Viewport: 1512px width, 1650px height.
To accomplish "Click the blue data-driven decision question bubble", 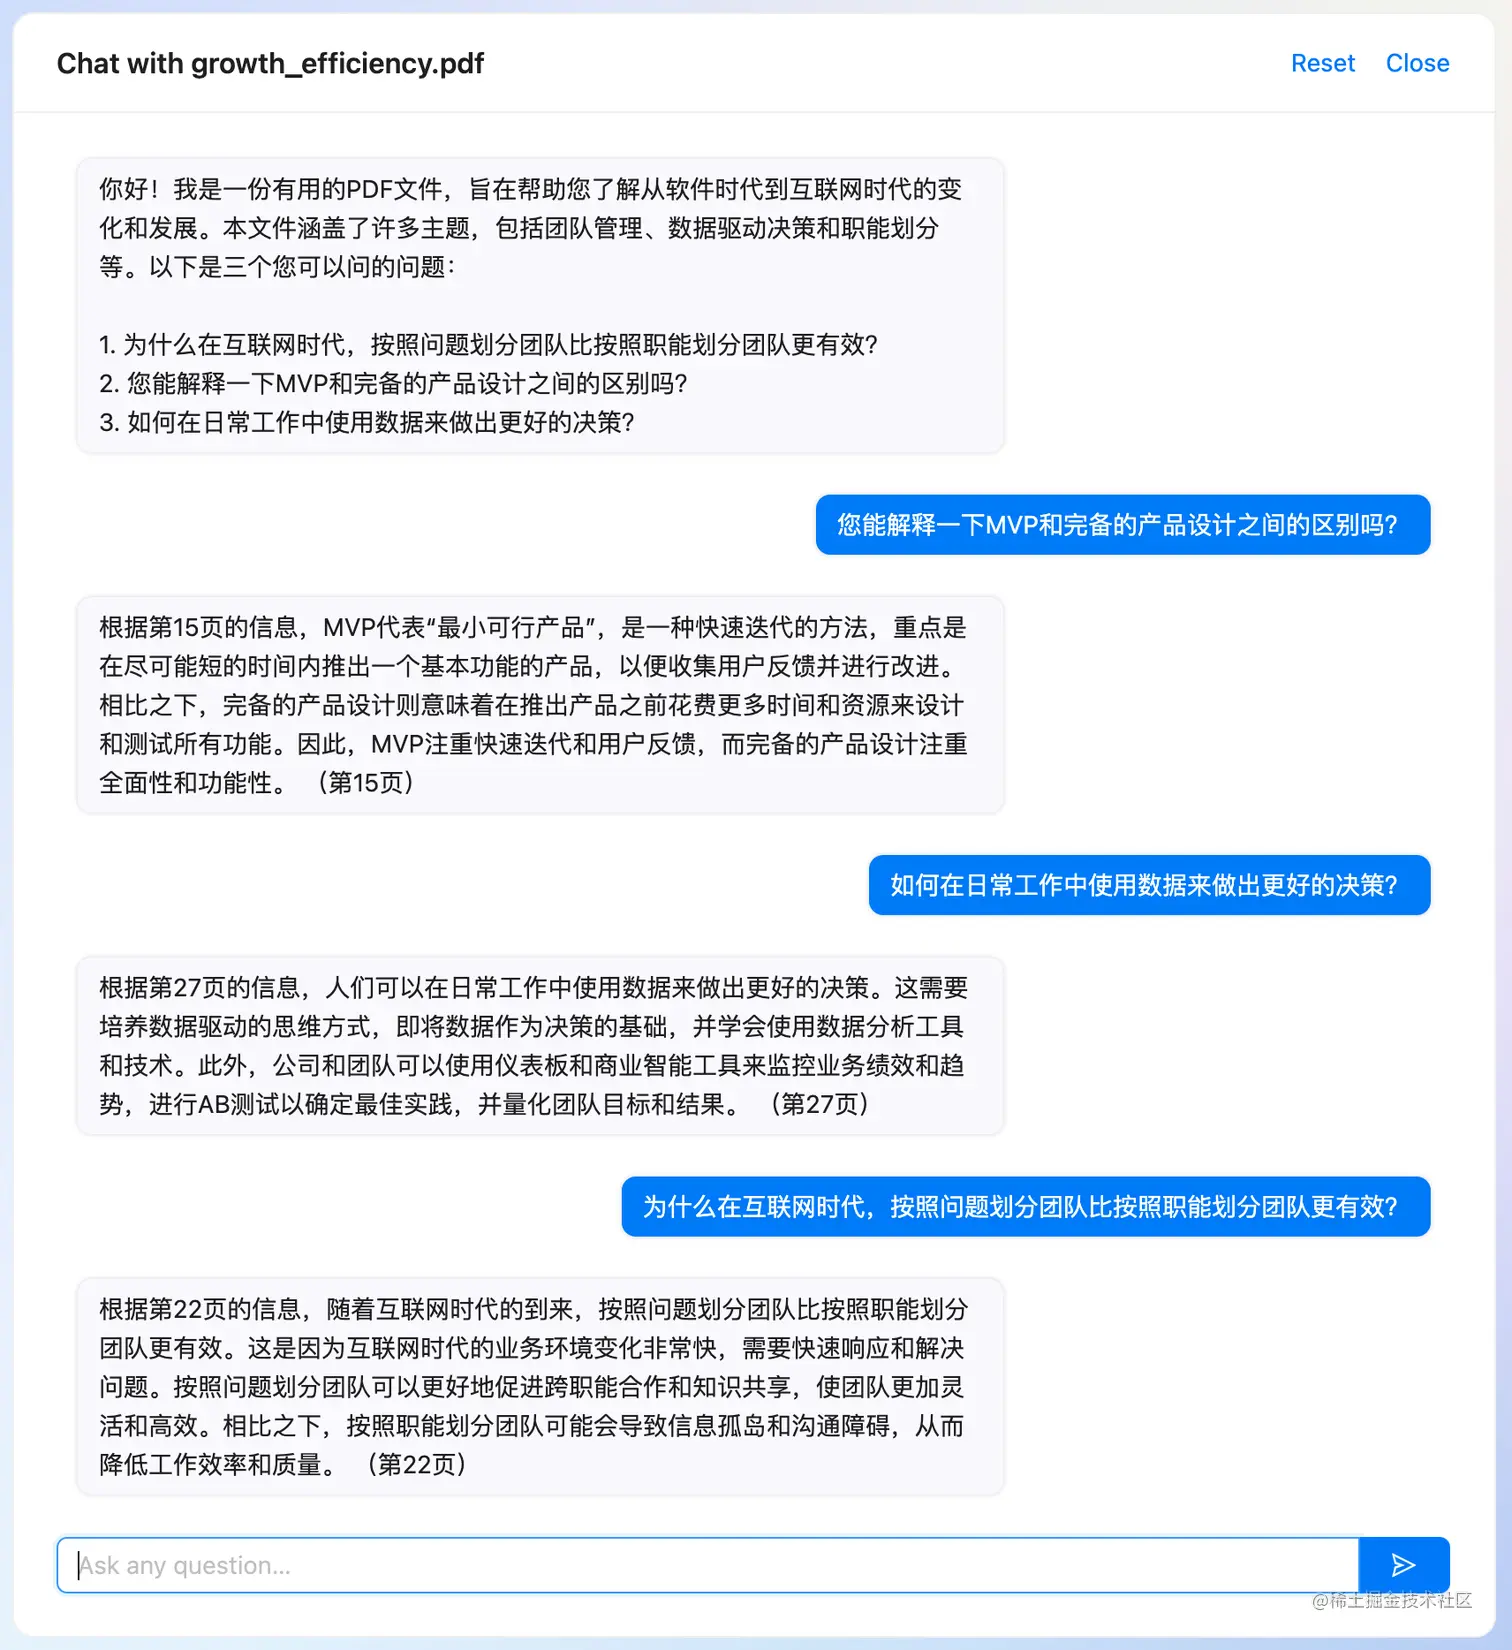I will (x=1150, y=885).
